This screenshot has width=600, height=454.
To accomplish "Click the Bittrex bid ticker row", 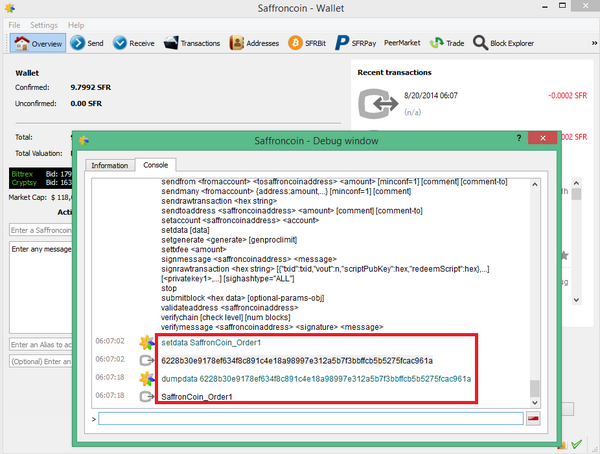I will pos(41,174).
